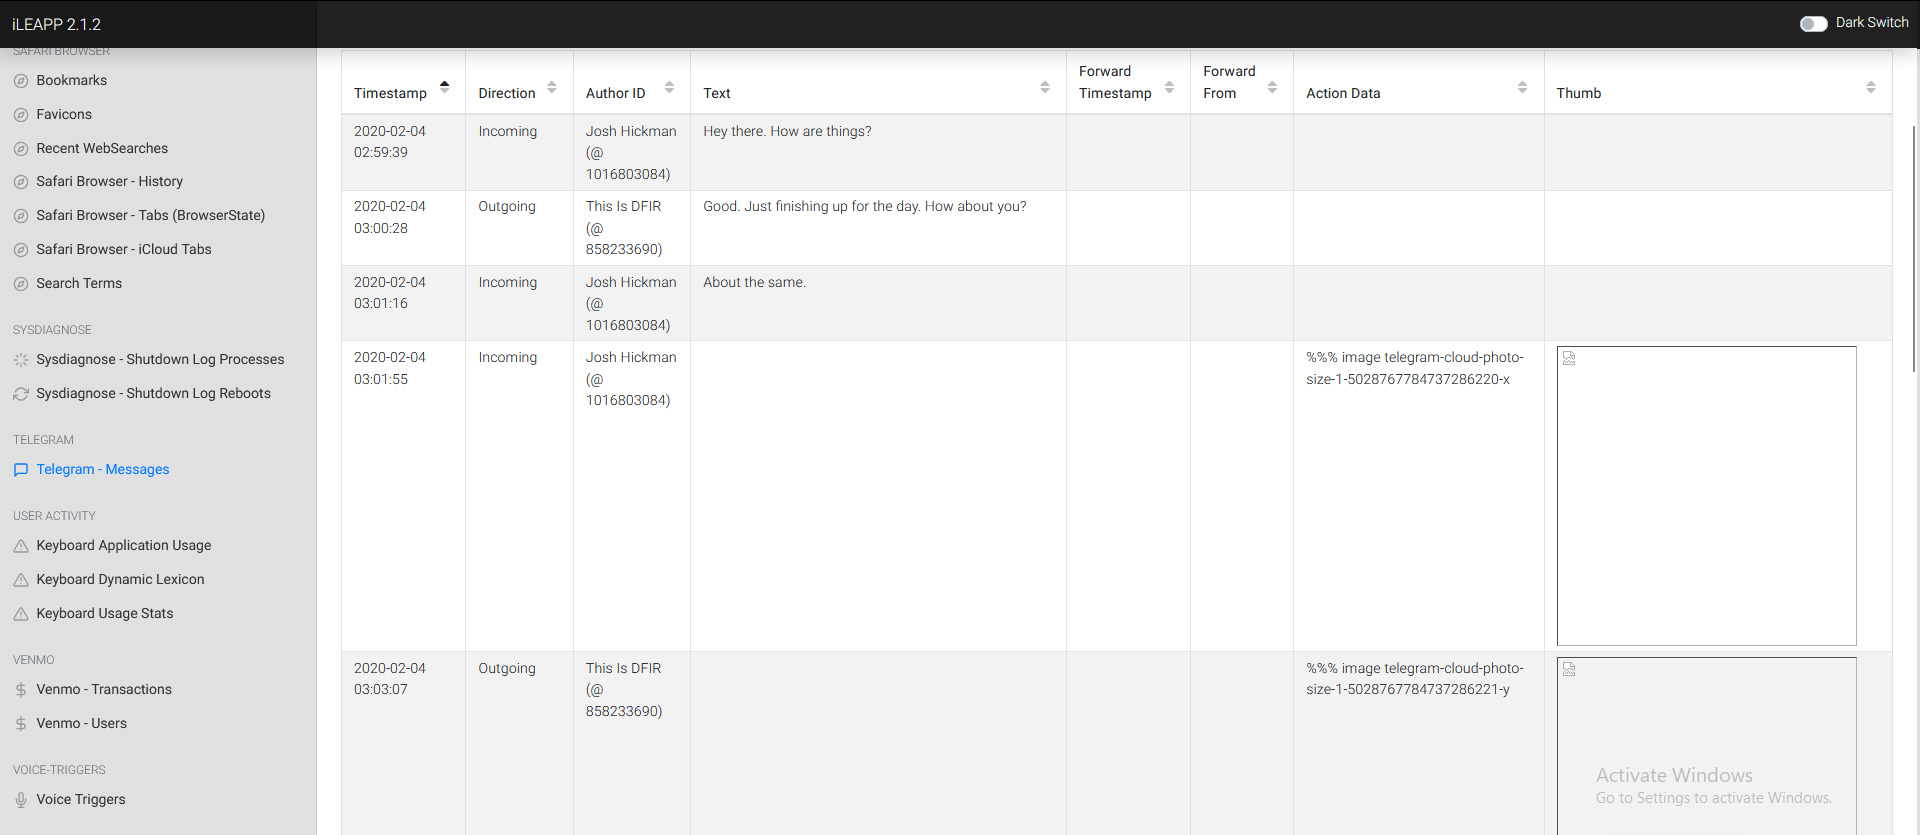Click the Bookmarks compass icon
1920x835 pixels.
tap(21, 81)
